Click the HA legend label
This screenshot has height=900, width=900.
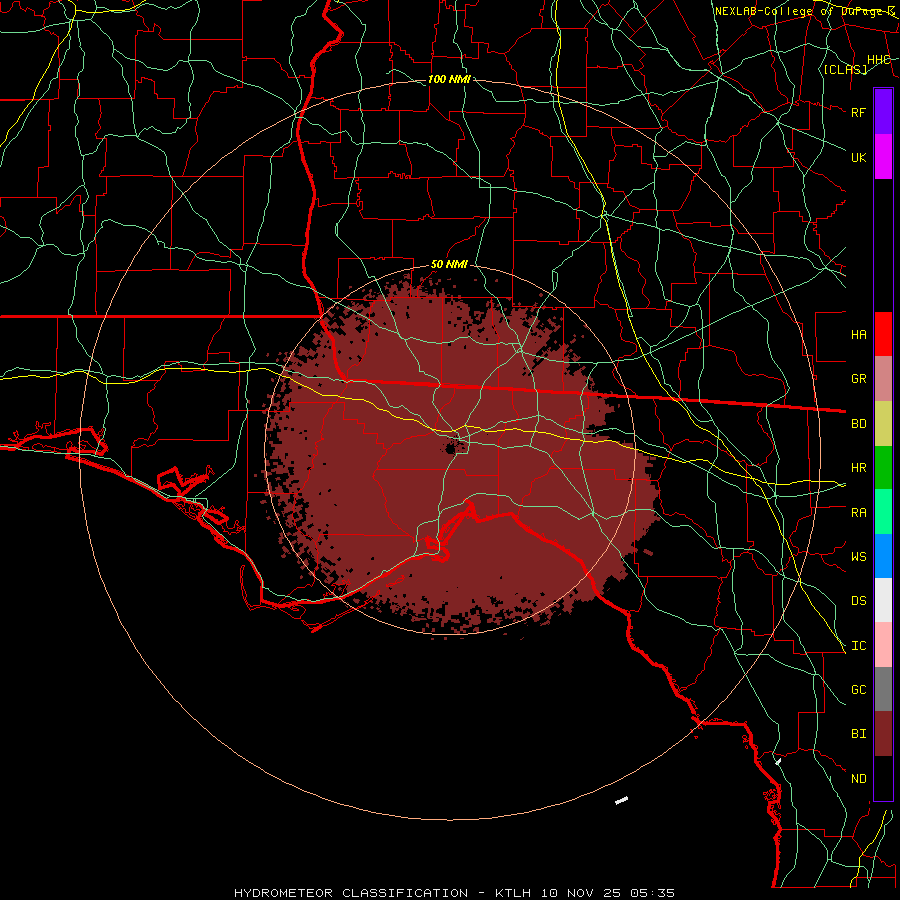point(858,334)
